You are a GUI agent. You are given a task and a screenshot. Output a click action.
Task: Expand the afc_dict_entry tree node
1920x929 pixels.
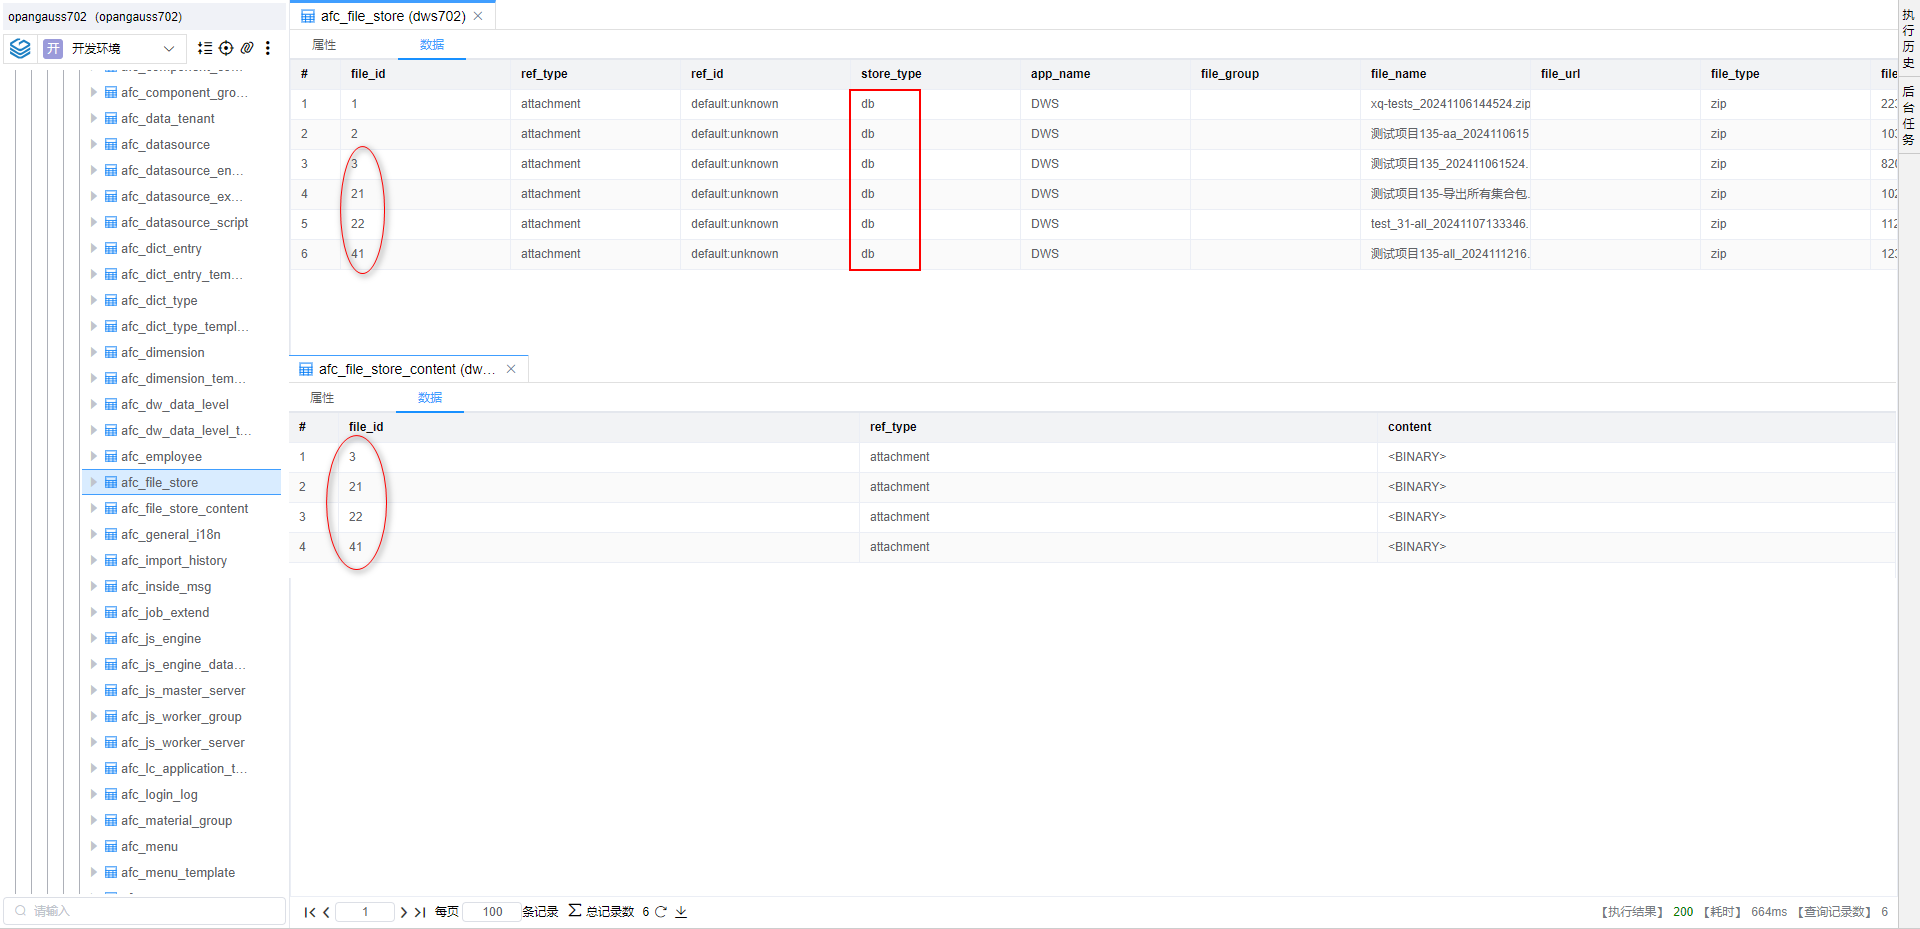pyautogui.click(x=94, y=248)
